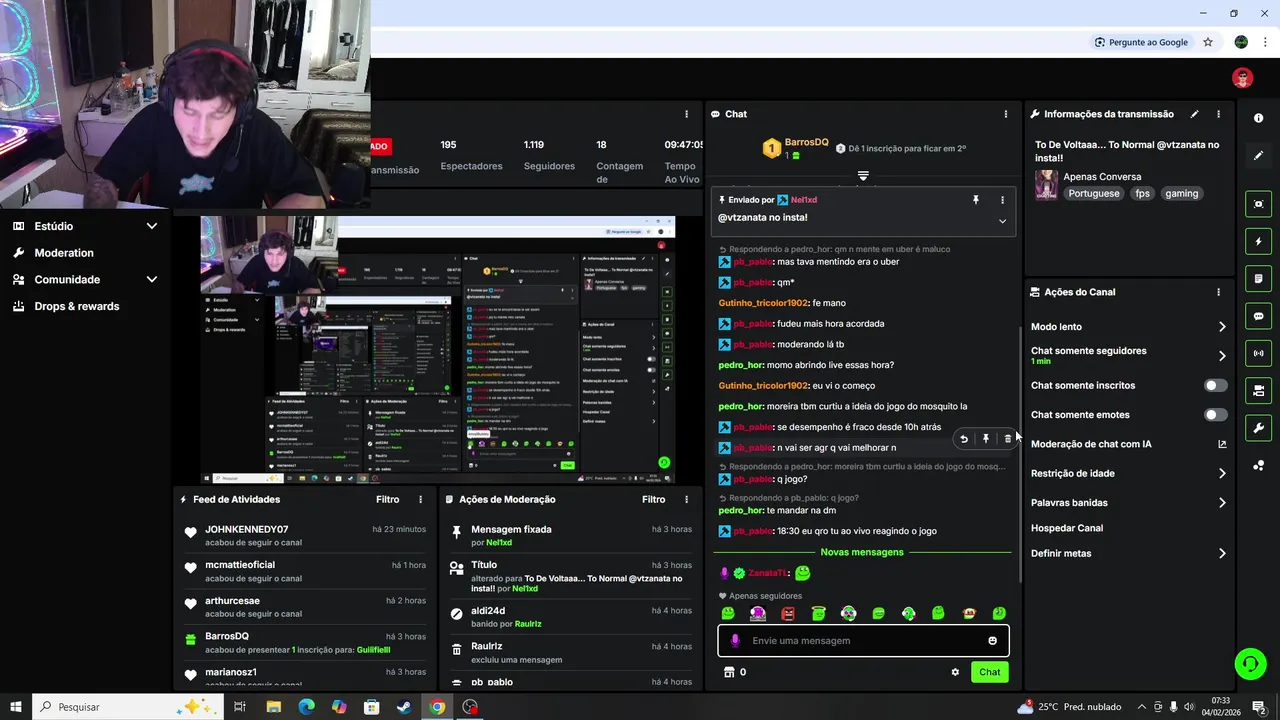Click the three-dots cluster icon in right toolbar
This screenshot has height=720, width=1280.
coord(1258,465)
